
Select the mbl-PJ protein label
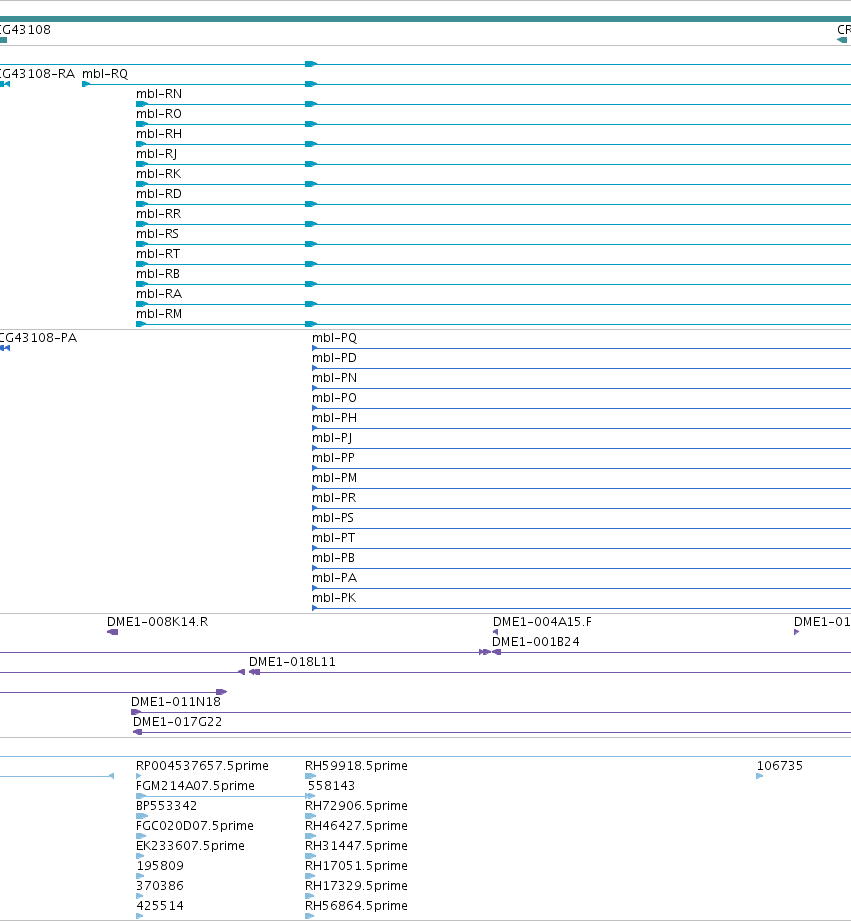pos(332,438)
